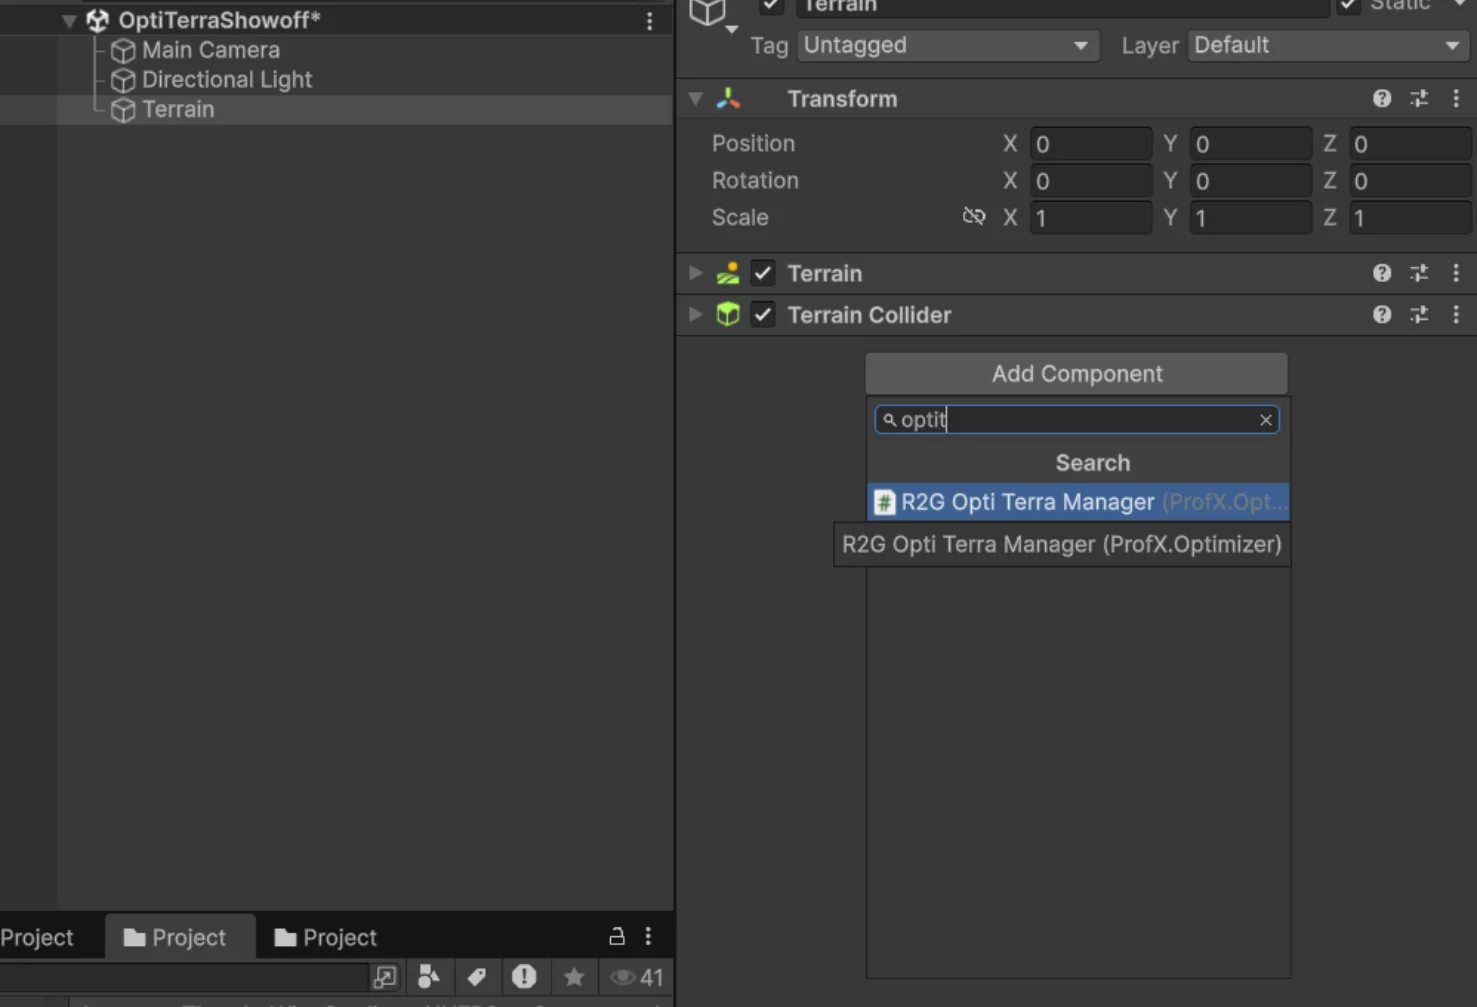Switch to the rightmost Project tab
The image size is (1477, 1007).
click(x=326, y=938)
